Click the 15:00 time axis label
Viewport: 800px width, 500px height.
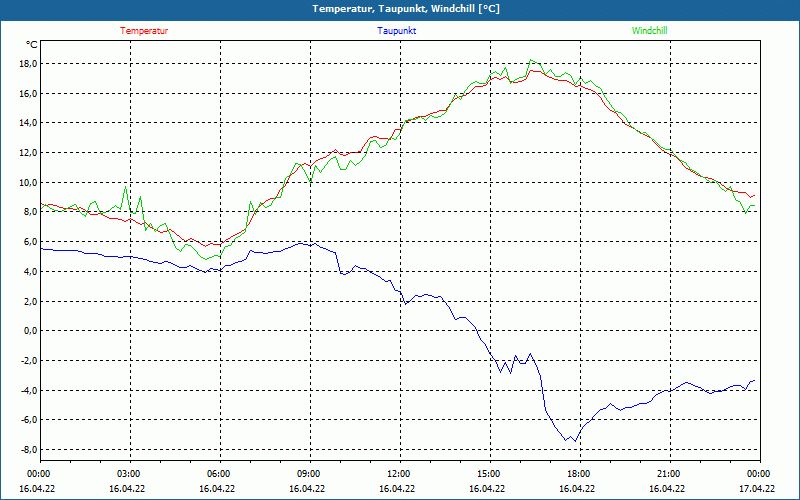488,473
